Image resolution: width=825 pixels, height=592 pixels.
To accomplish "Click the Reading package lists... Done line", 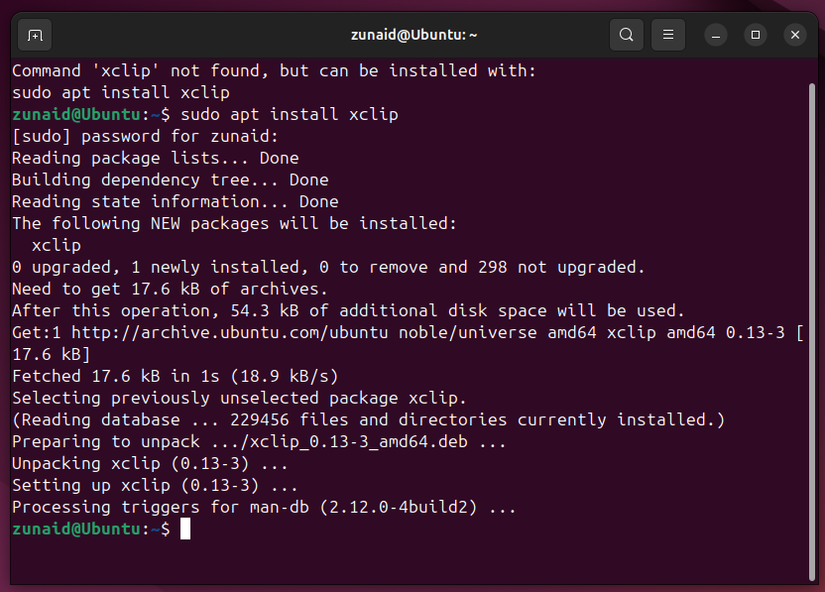I will pyautogui.click(x=154, y=157).
